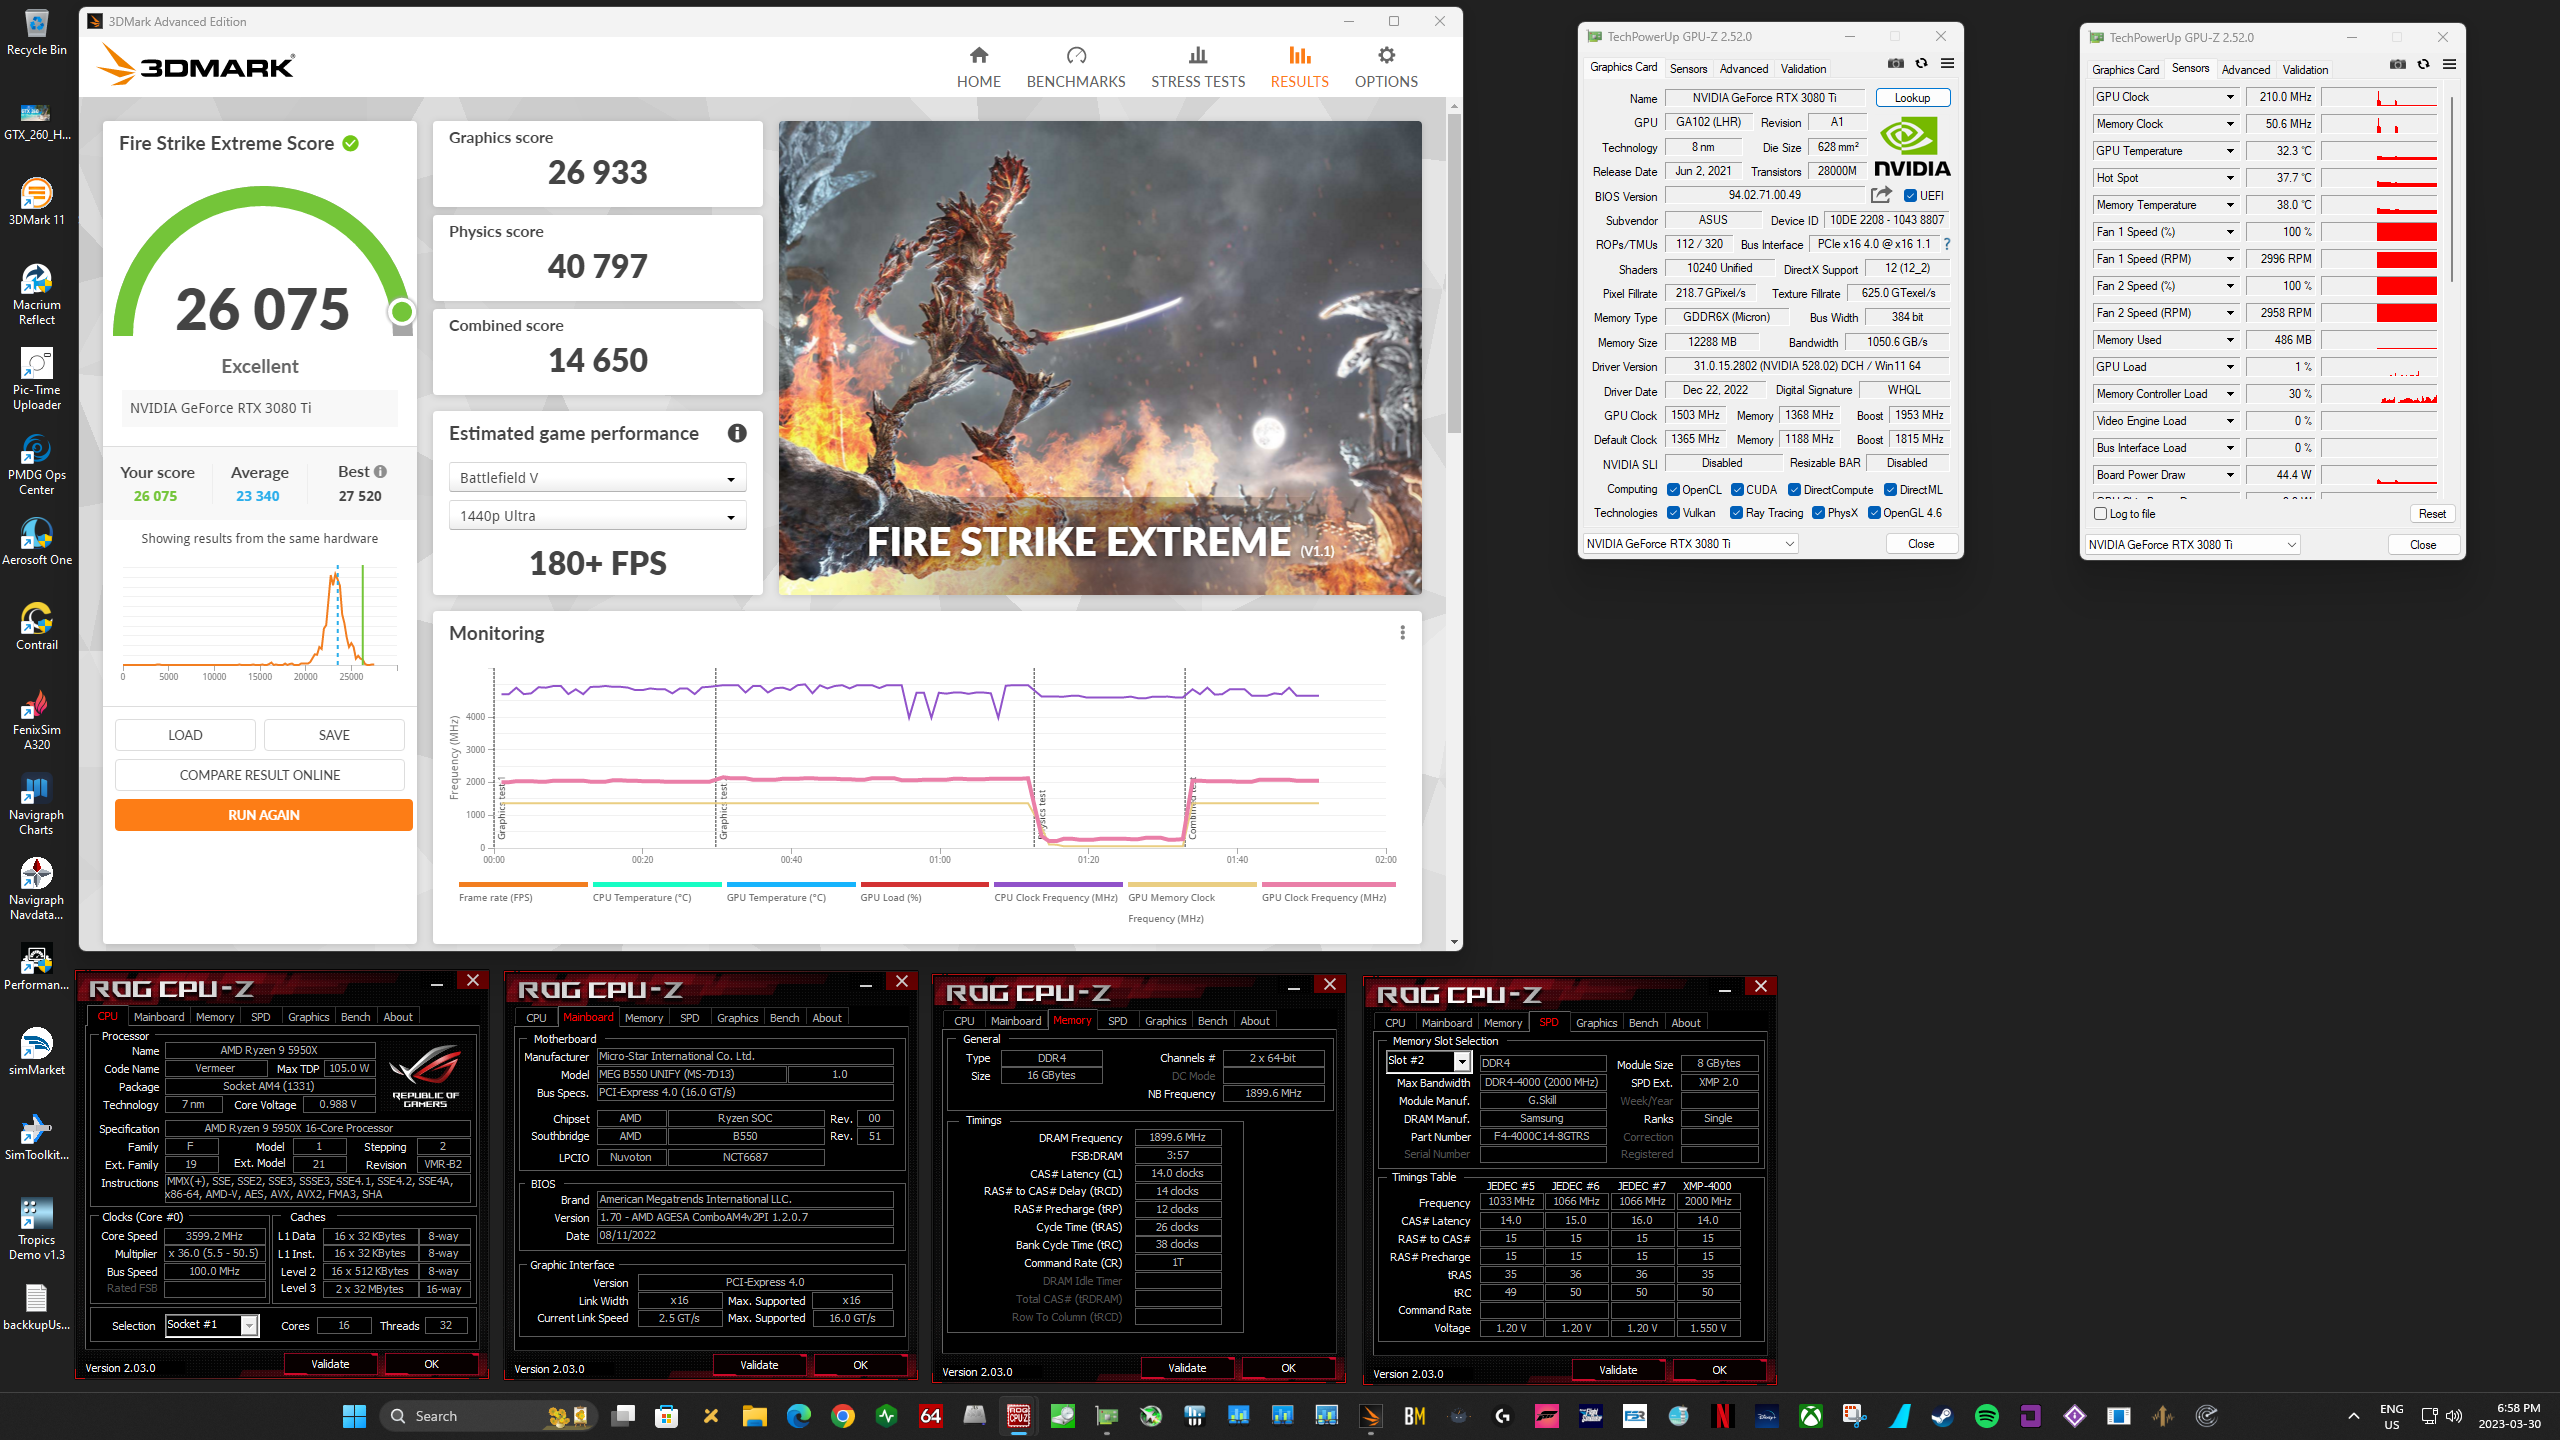Image resolution: width=2560 pixels, height=1440 pixels.
Task: Open File Explorer from the taskbar
Action: click(754, 1416)
